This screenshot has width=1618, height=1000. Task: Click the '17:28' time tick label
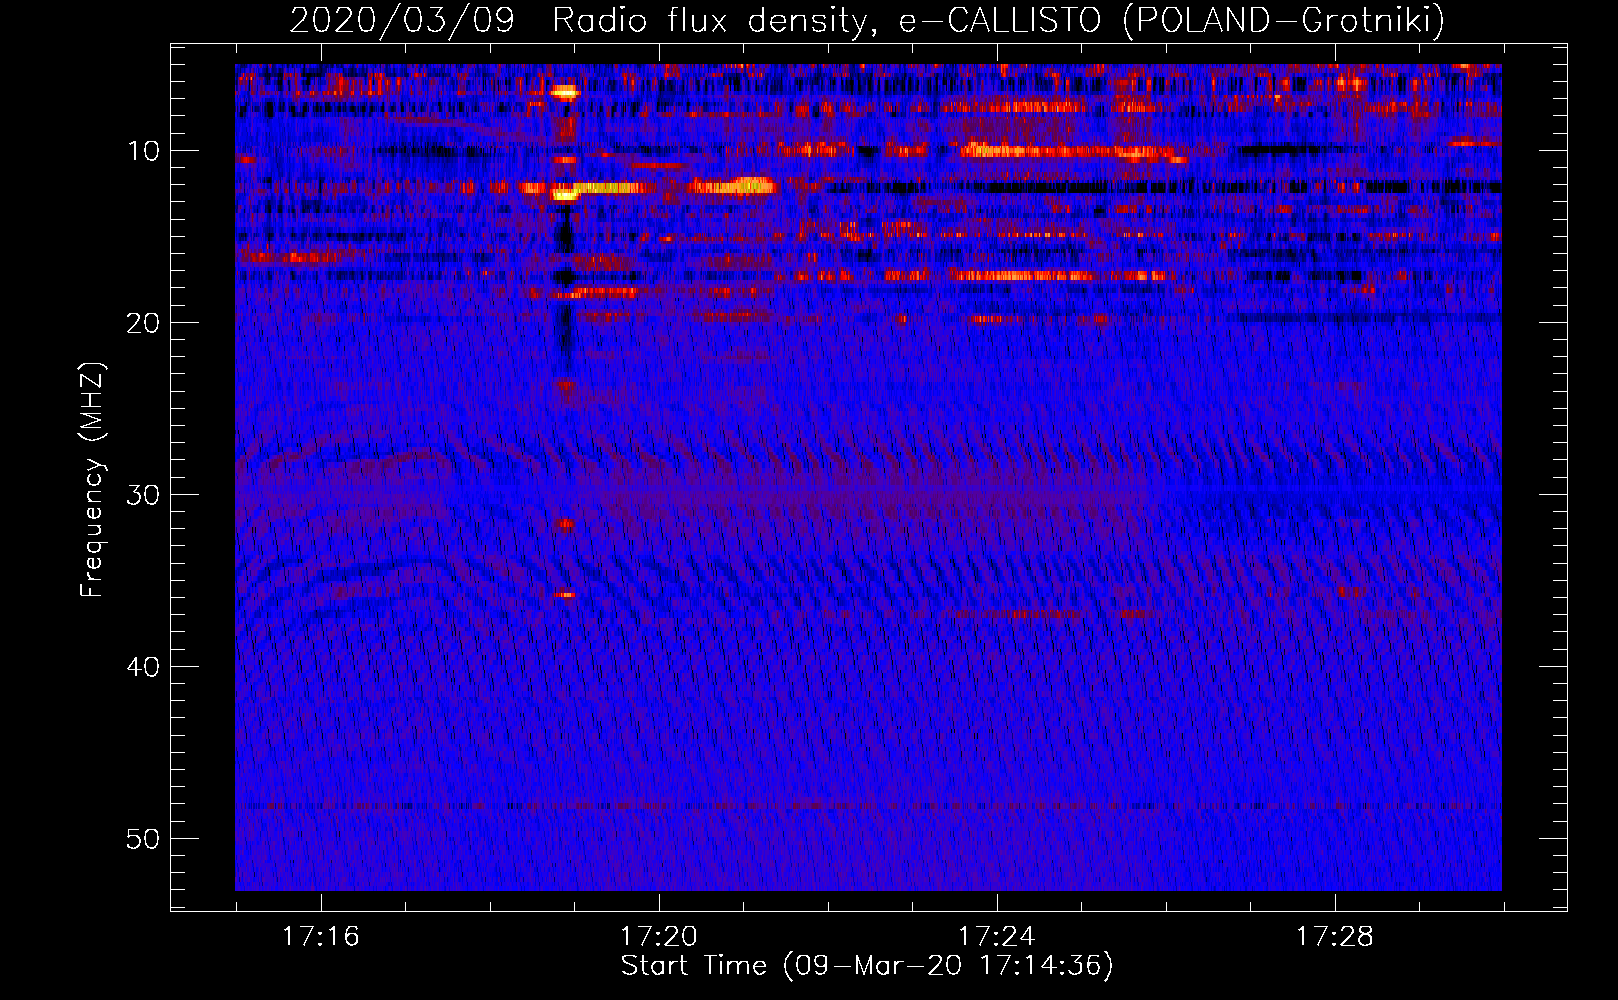pos(1335,936)
